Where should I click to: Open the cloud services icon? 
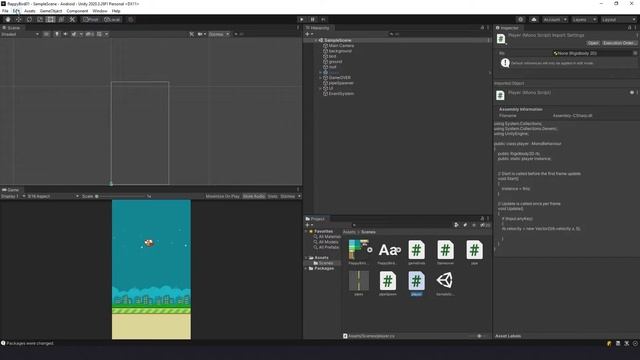(534, 19)
